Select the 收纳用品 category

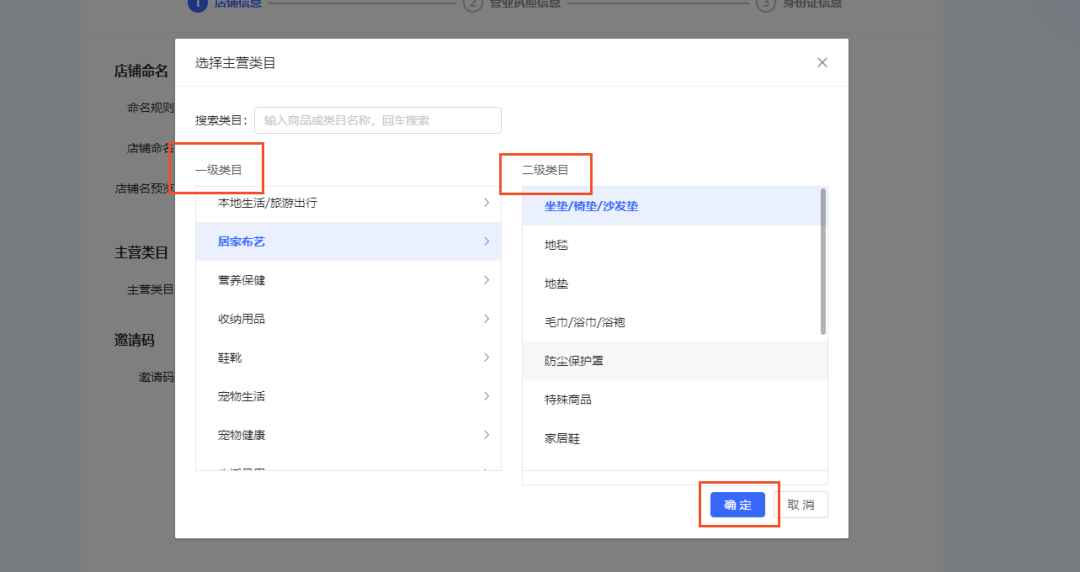pyautogui.click(x=348, y=318)
